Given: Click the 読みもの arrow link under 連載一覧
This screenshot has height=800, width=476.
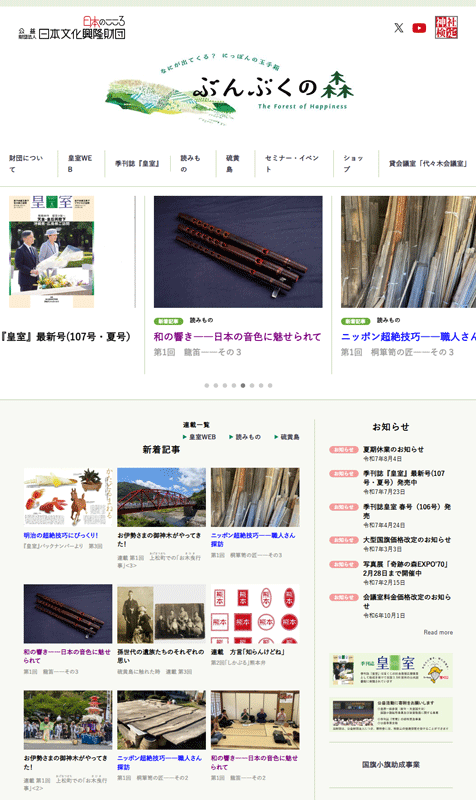Looking at the screenshot, I should [x=245, y=437].
